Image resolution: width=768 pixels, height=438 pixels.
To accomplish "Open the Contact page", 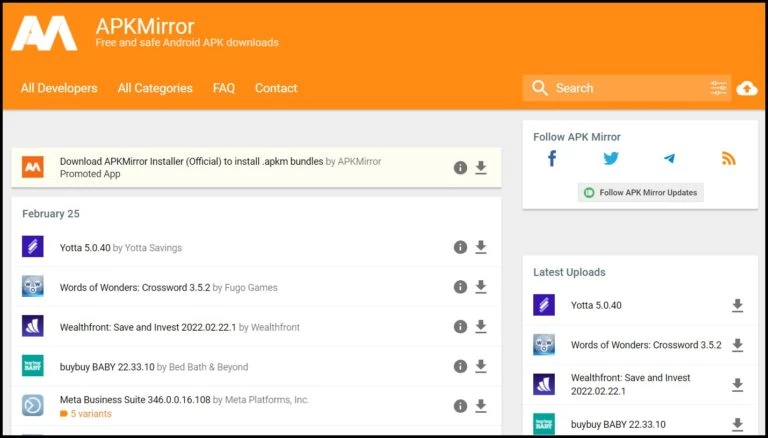I will (x=276, y=88).
